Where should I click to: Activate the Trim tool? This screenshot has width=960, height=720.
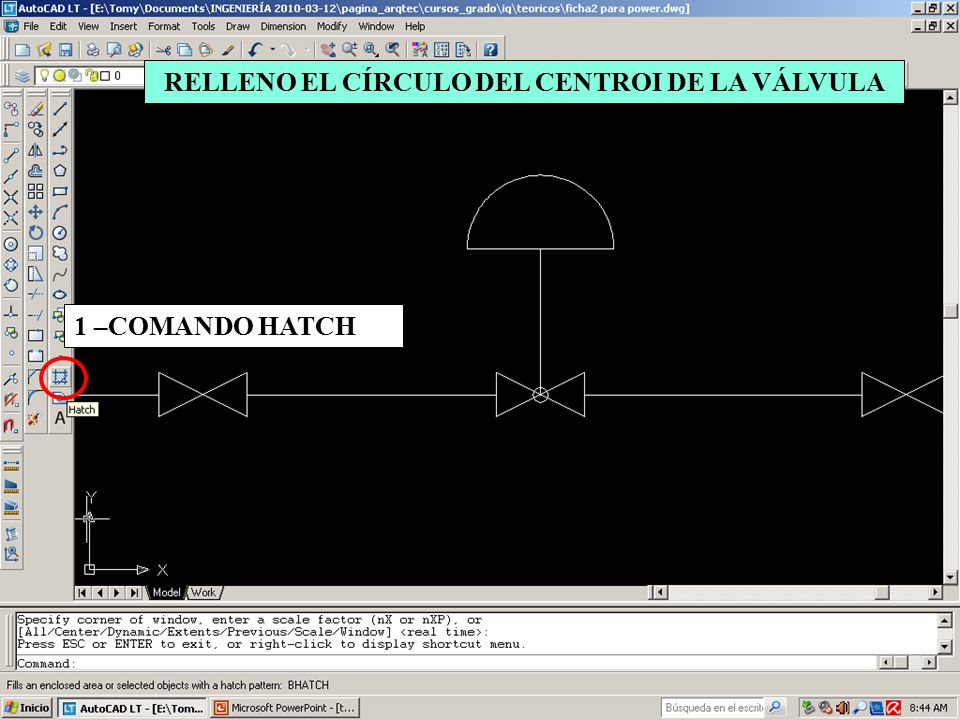point(36,294)
